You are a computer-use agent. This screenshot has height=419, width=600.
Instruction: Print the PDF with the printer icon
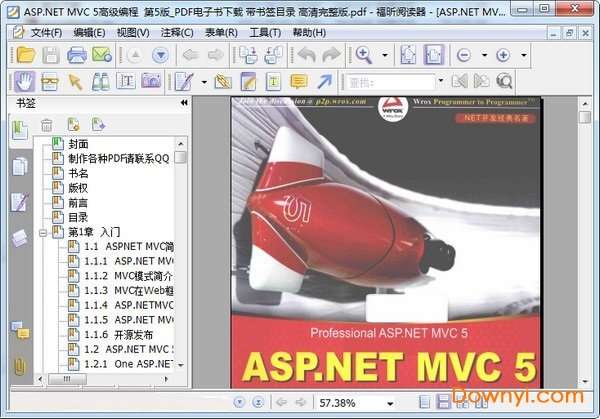[77, 55]
